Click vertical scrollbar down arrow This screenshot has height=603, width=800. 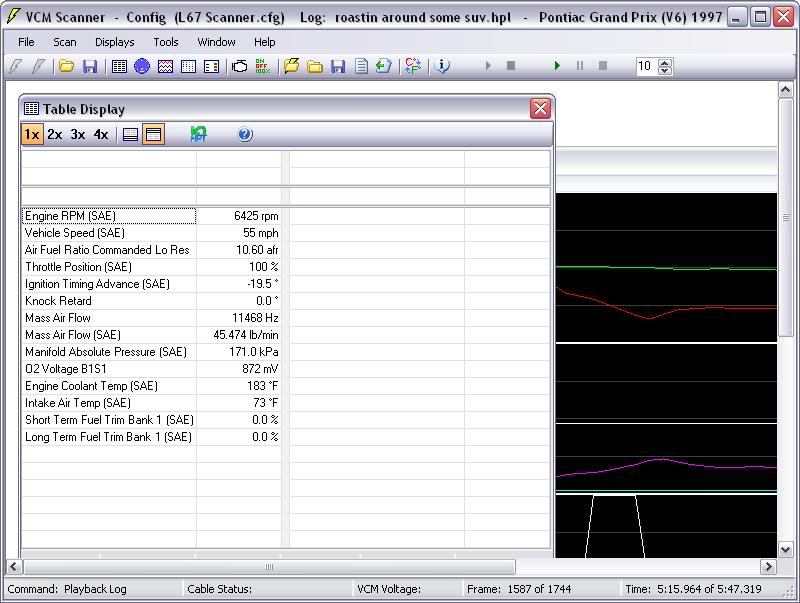[x=785, y=549]
